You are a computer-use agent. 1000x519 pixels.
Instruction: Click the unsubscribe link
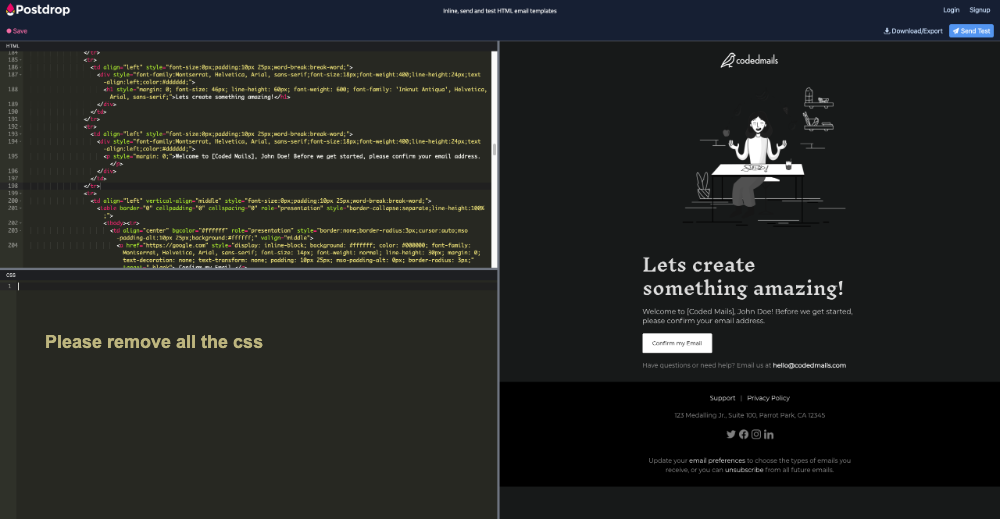(745, 469)
